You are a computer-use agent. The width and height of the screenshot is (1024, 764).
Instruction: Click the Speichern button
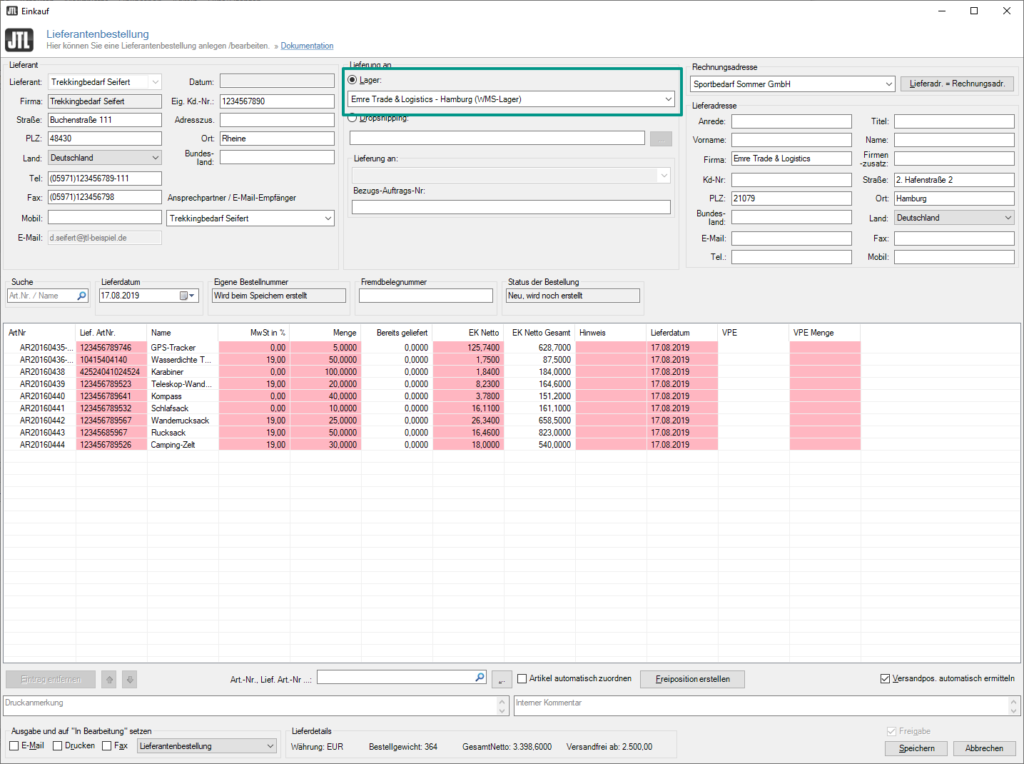(x=915, y=748)
